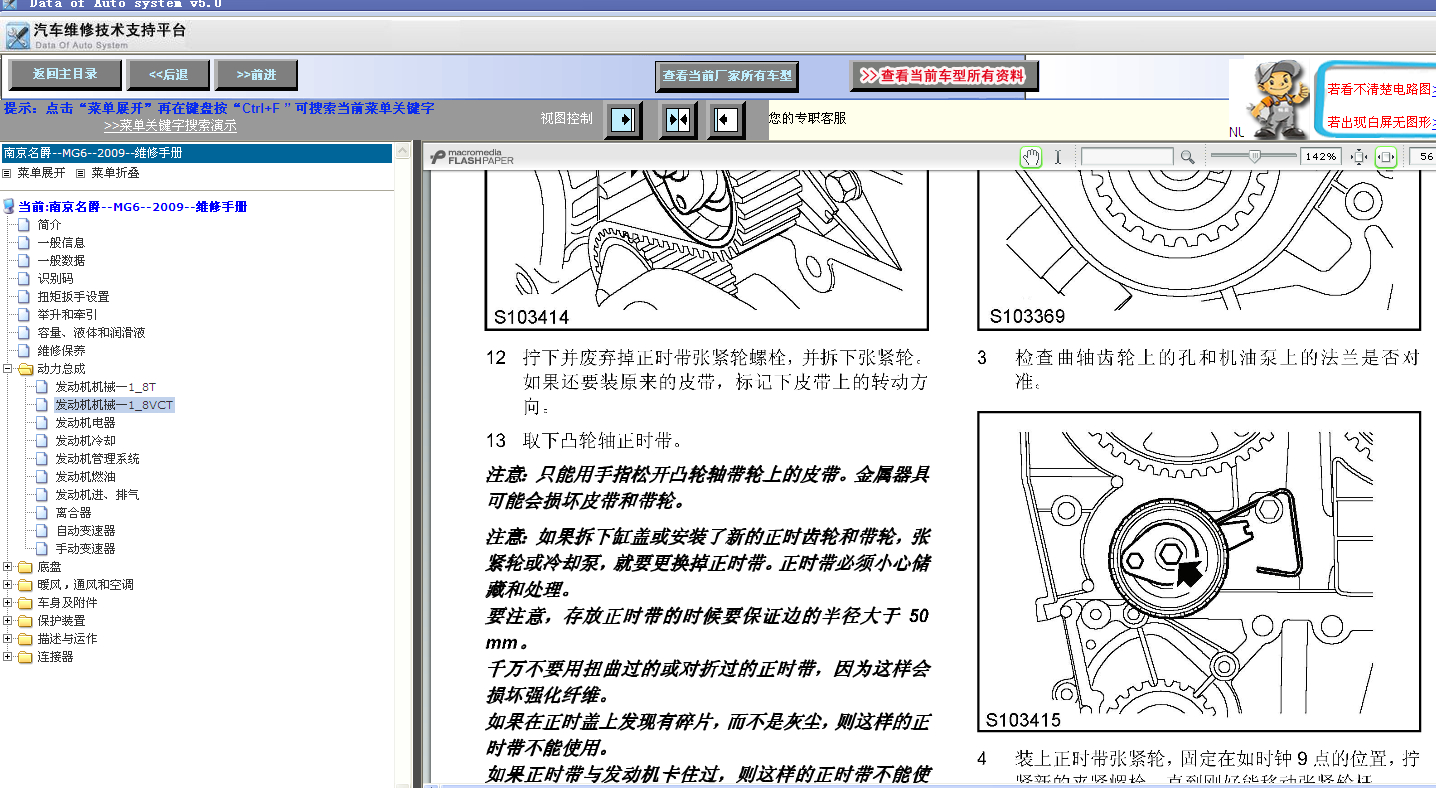
Task: Click the middle inward-arrows view control button
Action: tap(678, 120)
